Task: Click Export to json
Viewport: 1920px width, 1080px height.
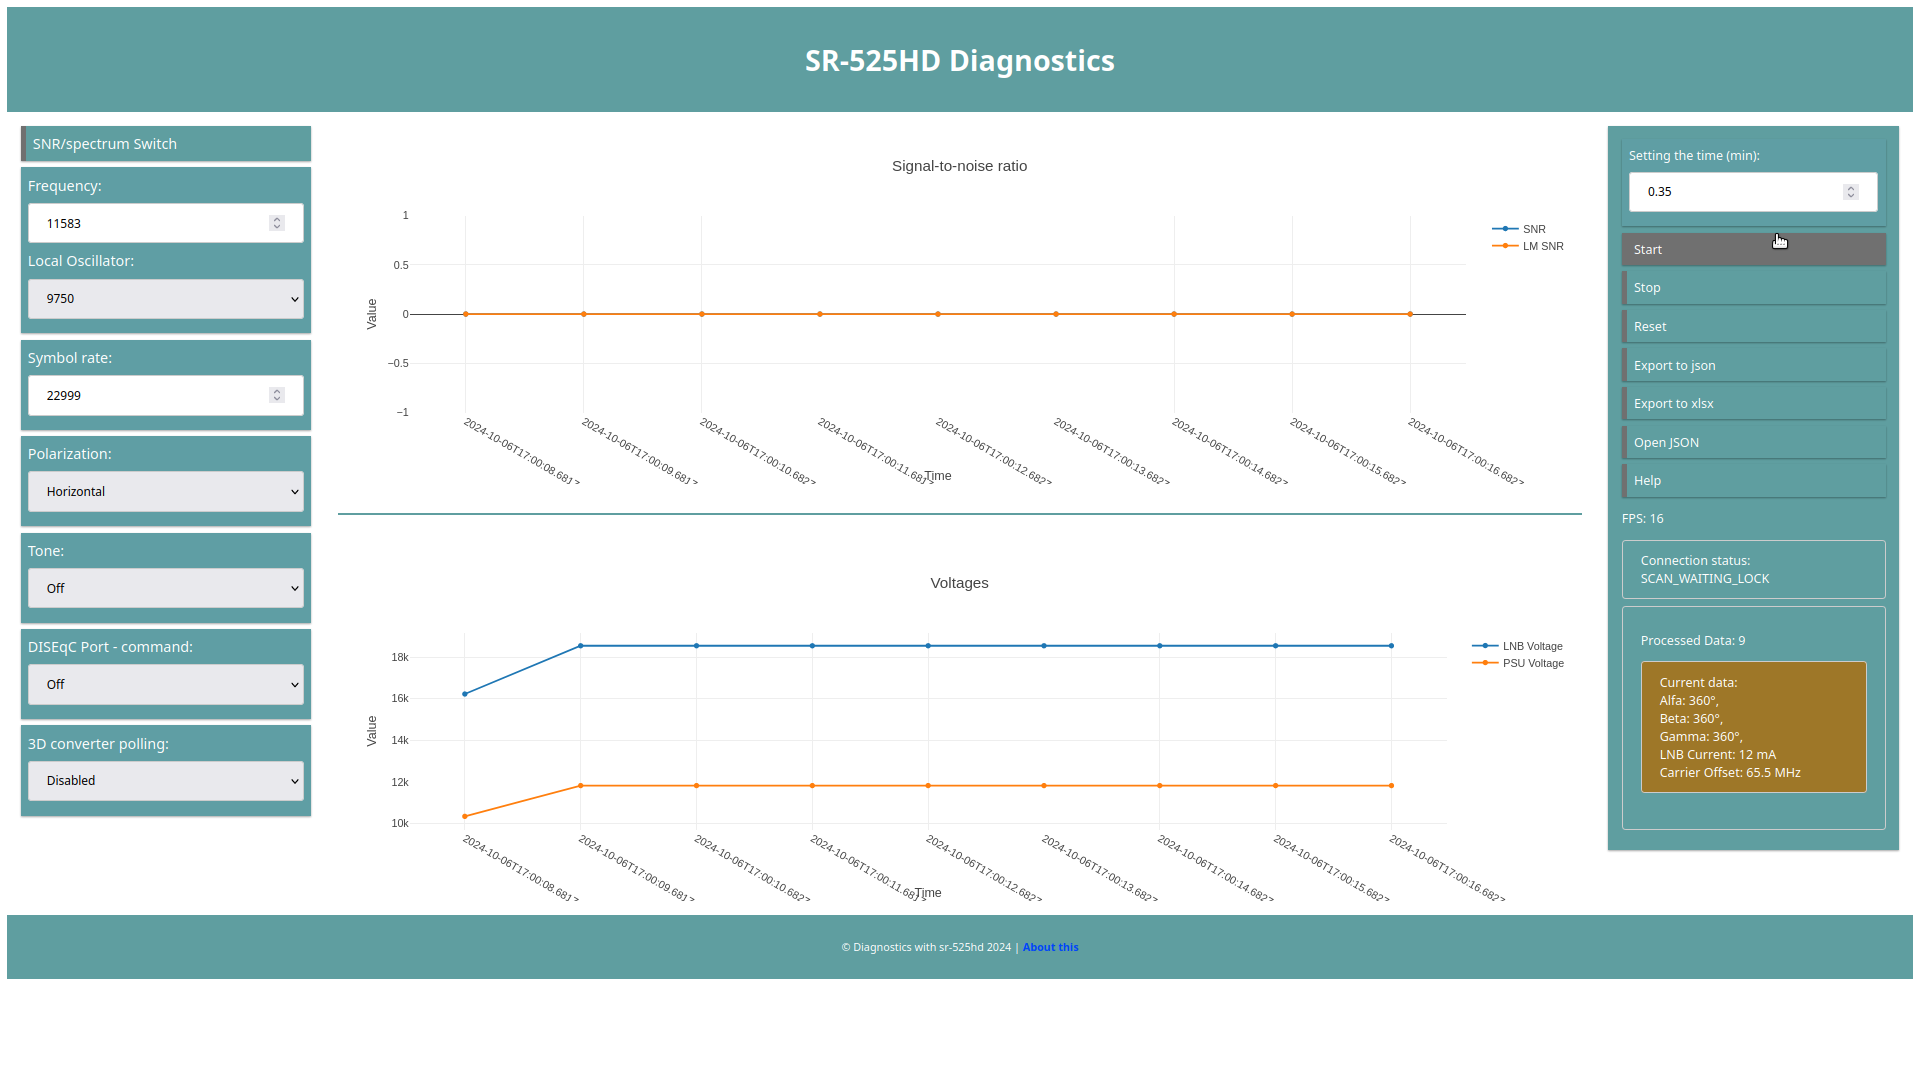Action: [x=1754, y=366]
